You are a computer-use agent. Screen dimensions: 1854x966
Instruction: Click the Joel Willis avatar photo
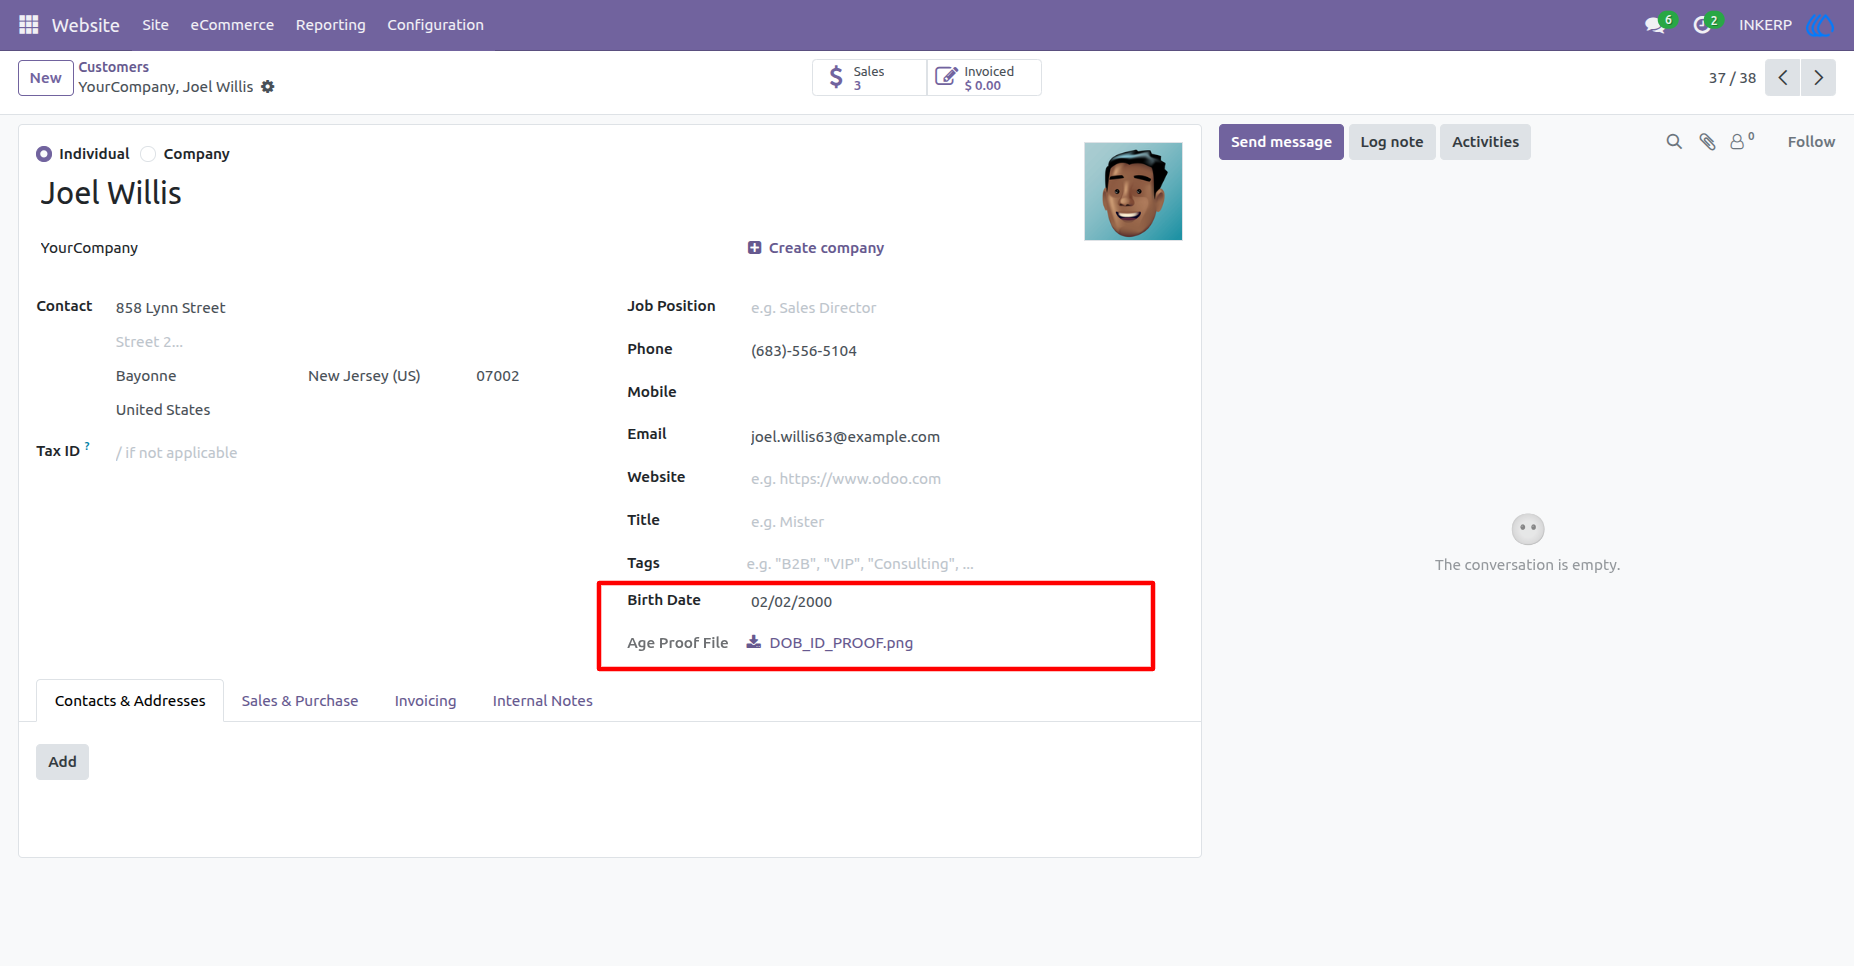click(x=1133, y=191)
